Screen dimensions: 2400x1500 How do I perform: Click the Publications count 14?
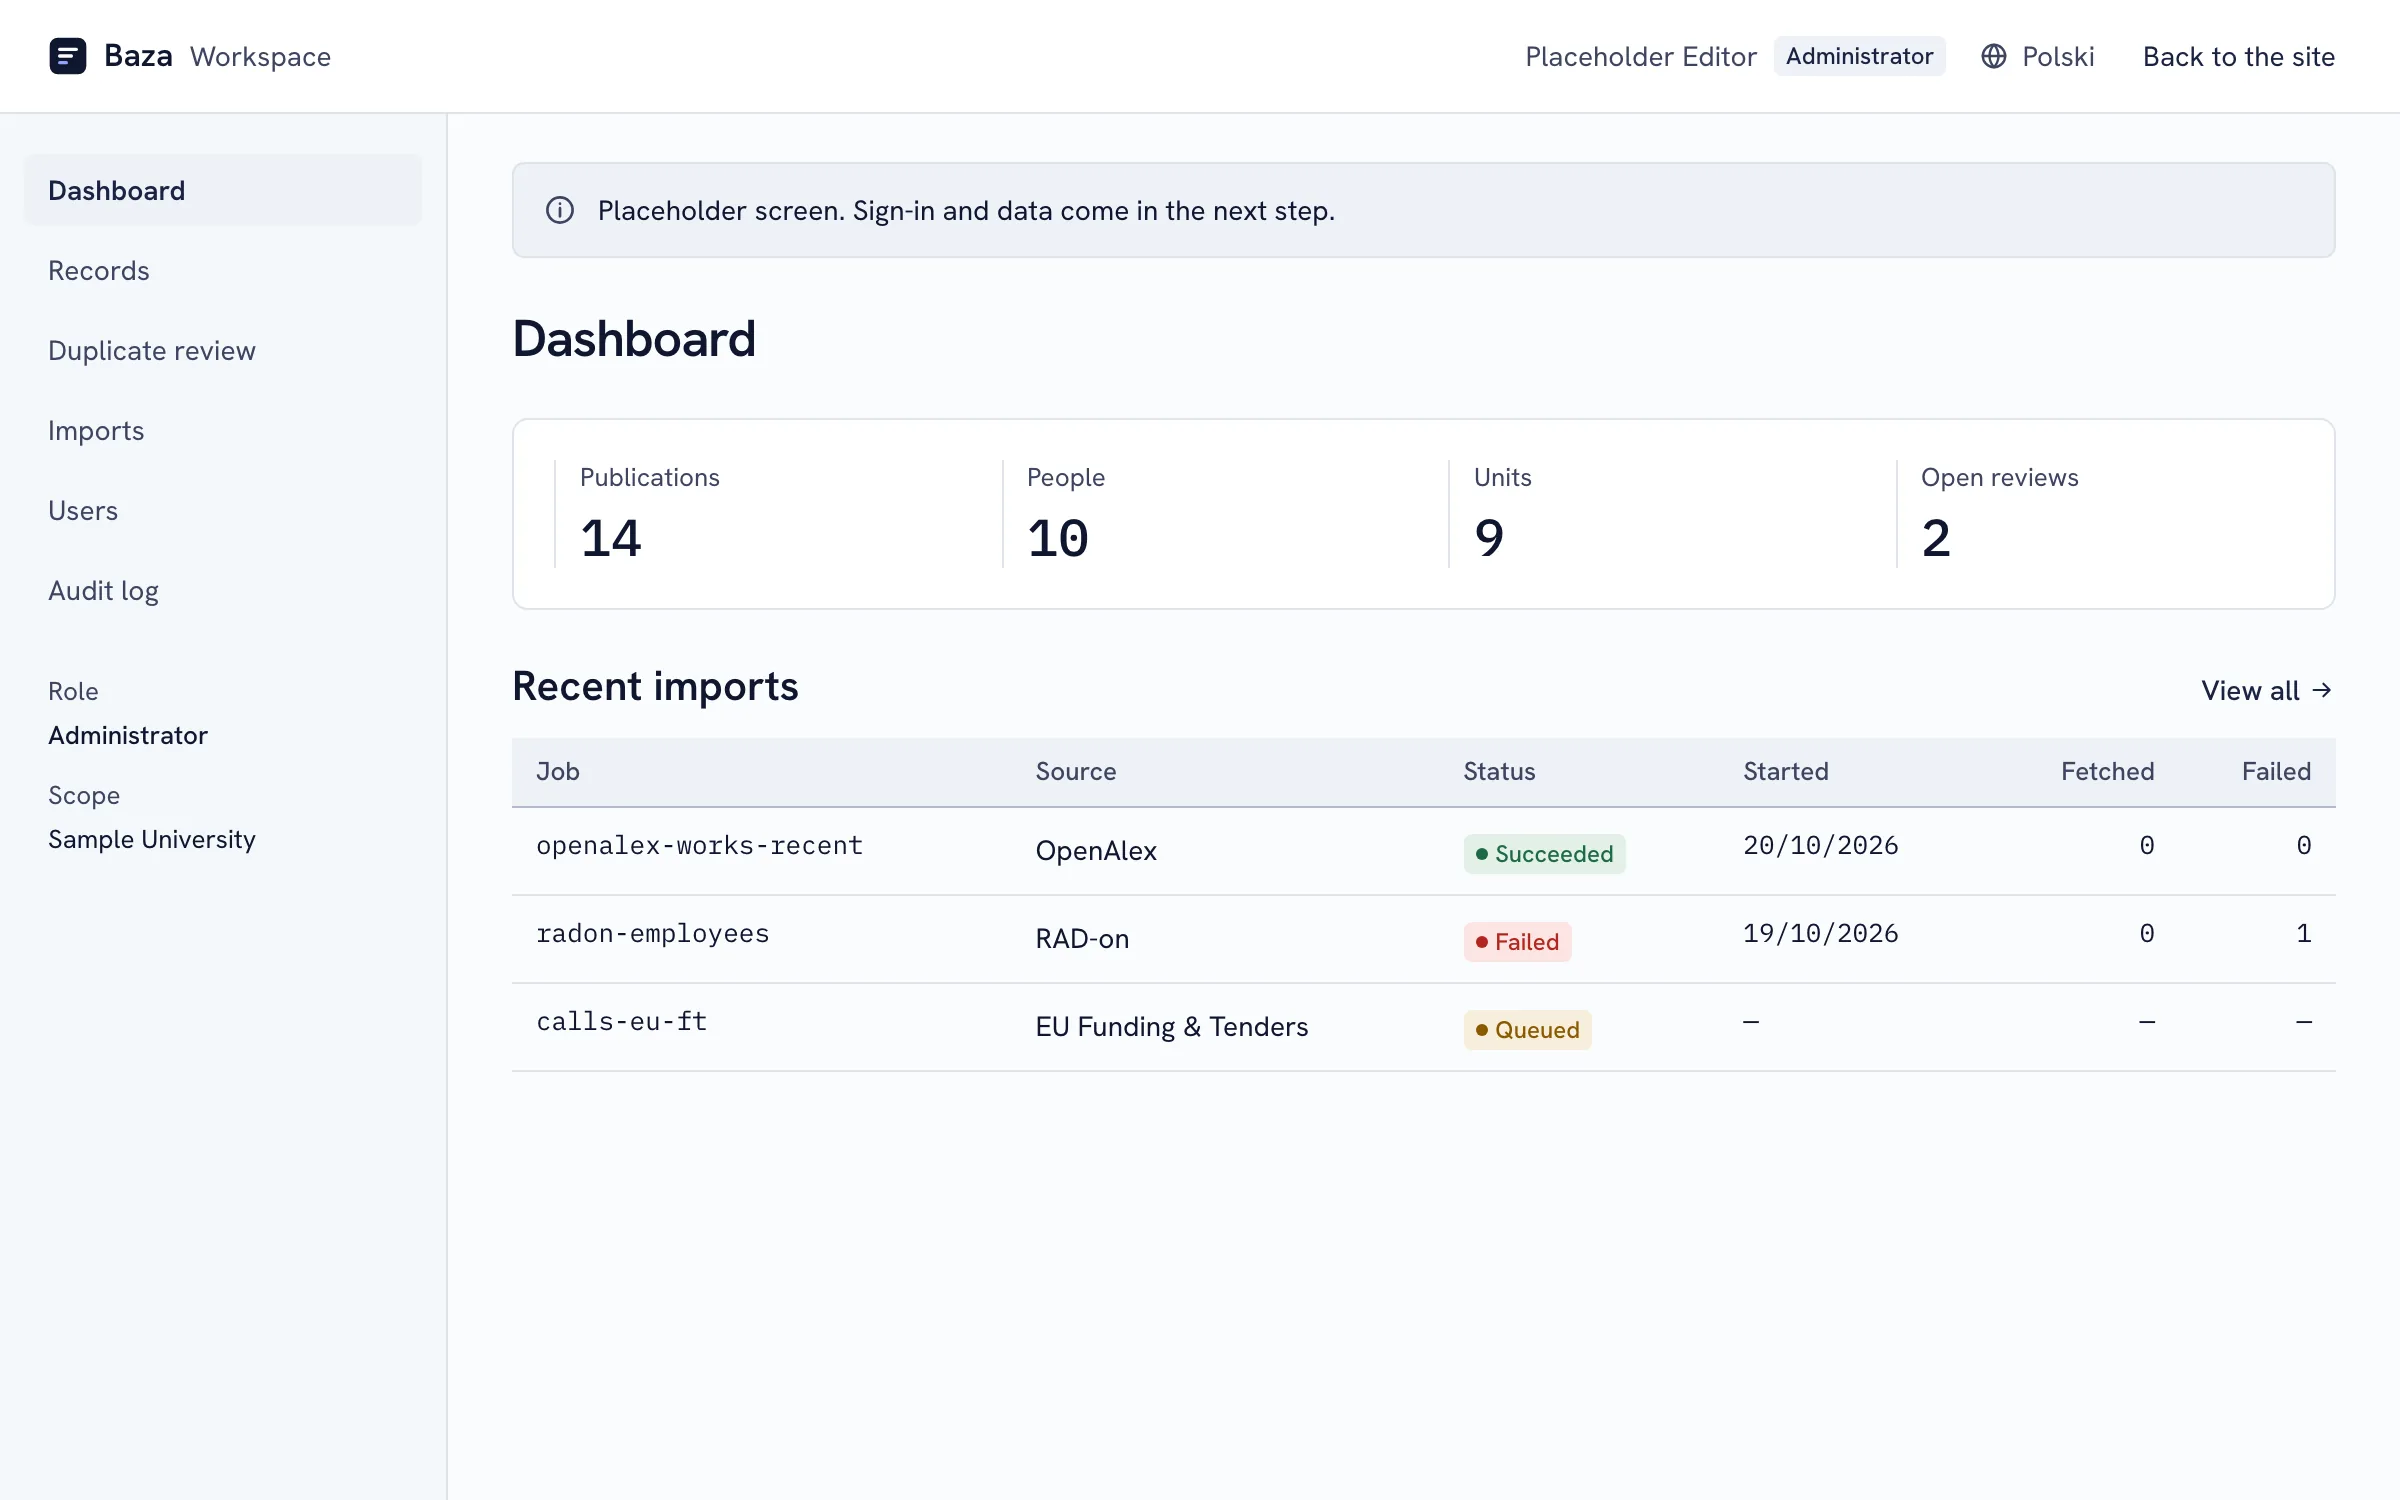610,538
